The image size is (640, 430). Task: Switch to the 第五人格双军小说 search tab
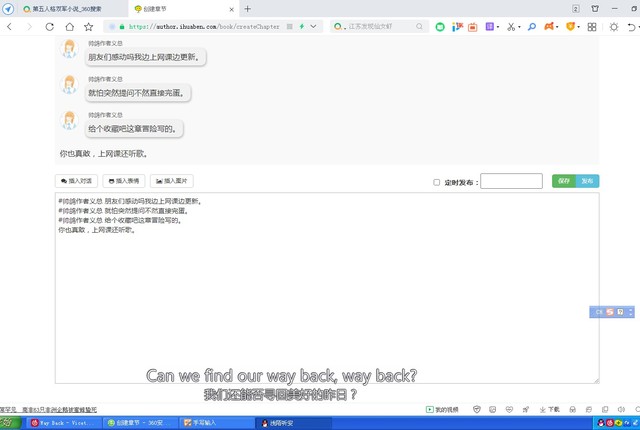click(x=66, y=9)
